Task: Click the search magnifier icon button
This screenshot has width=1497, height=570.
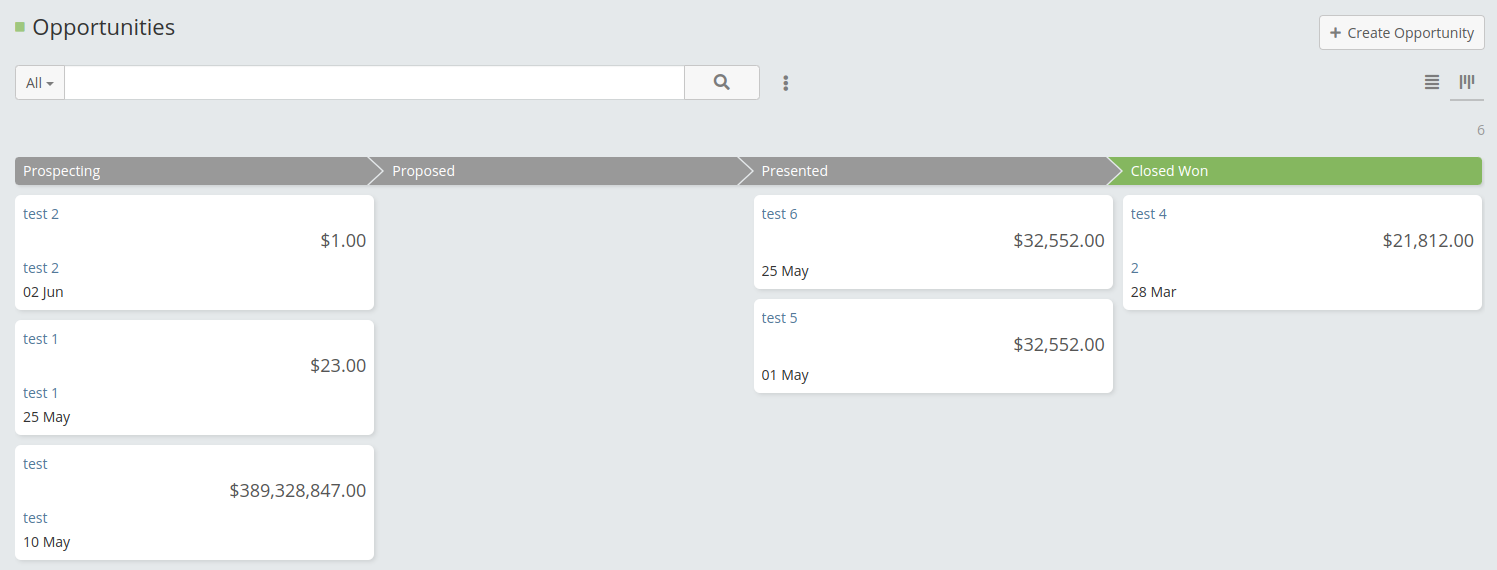Action: pos(721,83)
